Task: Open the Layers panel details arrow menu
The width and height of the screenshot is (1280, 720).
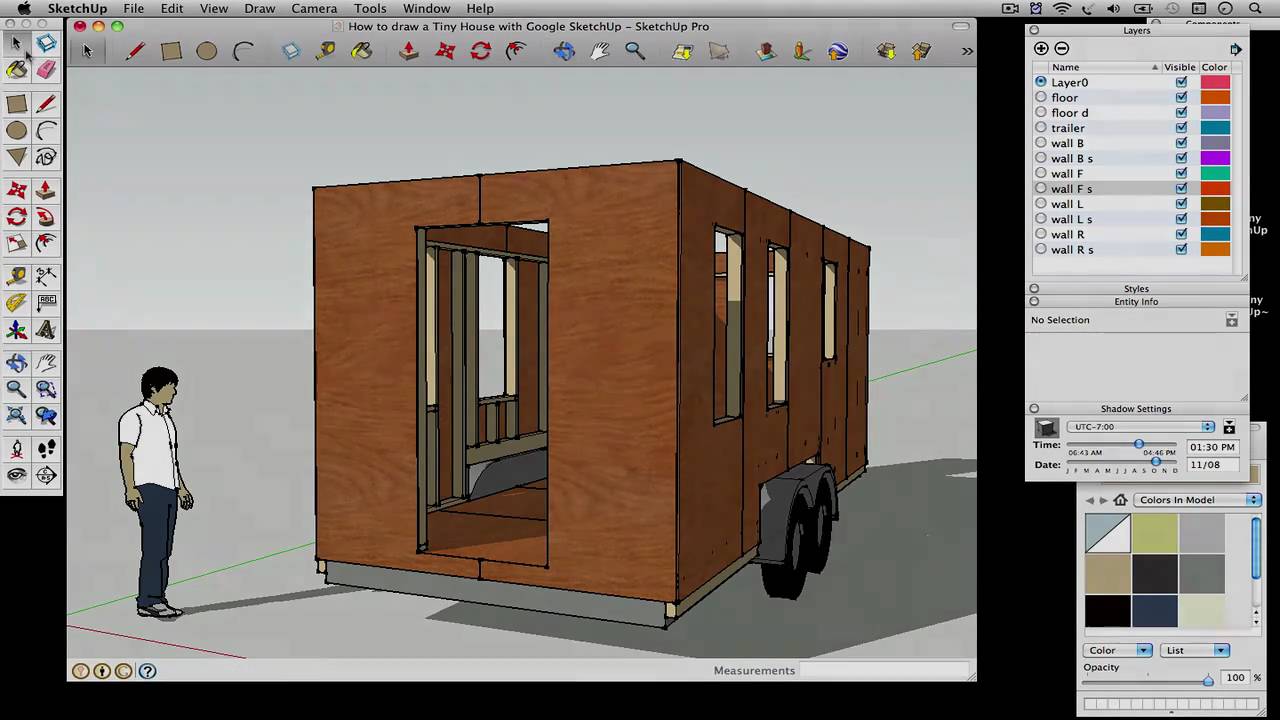Action: coord(1236,49)
